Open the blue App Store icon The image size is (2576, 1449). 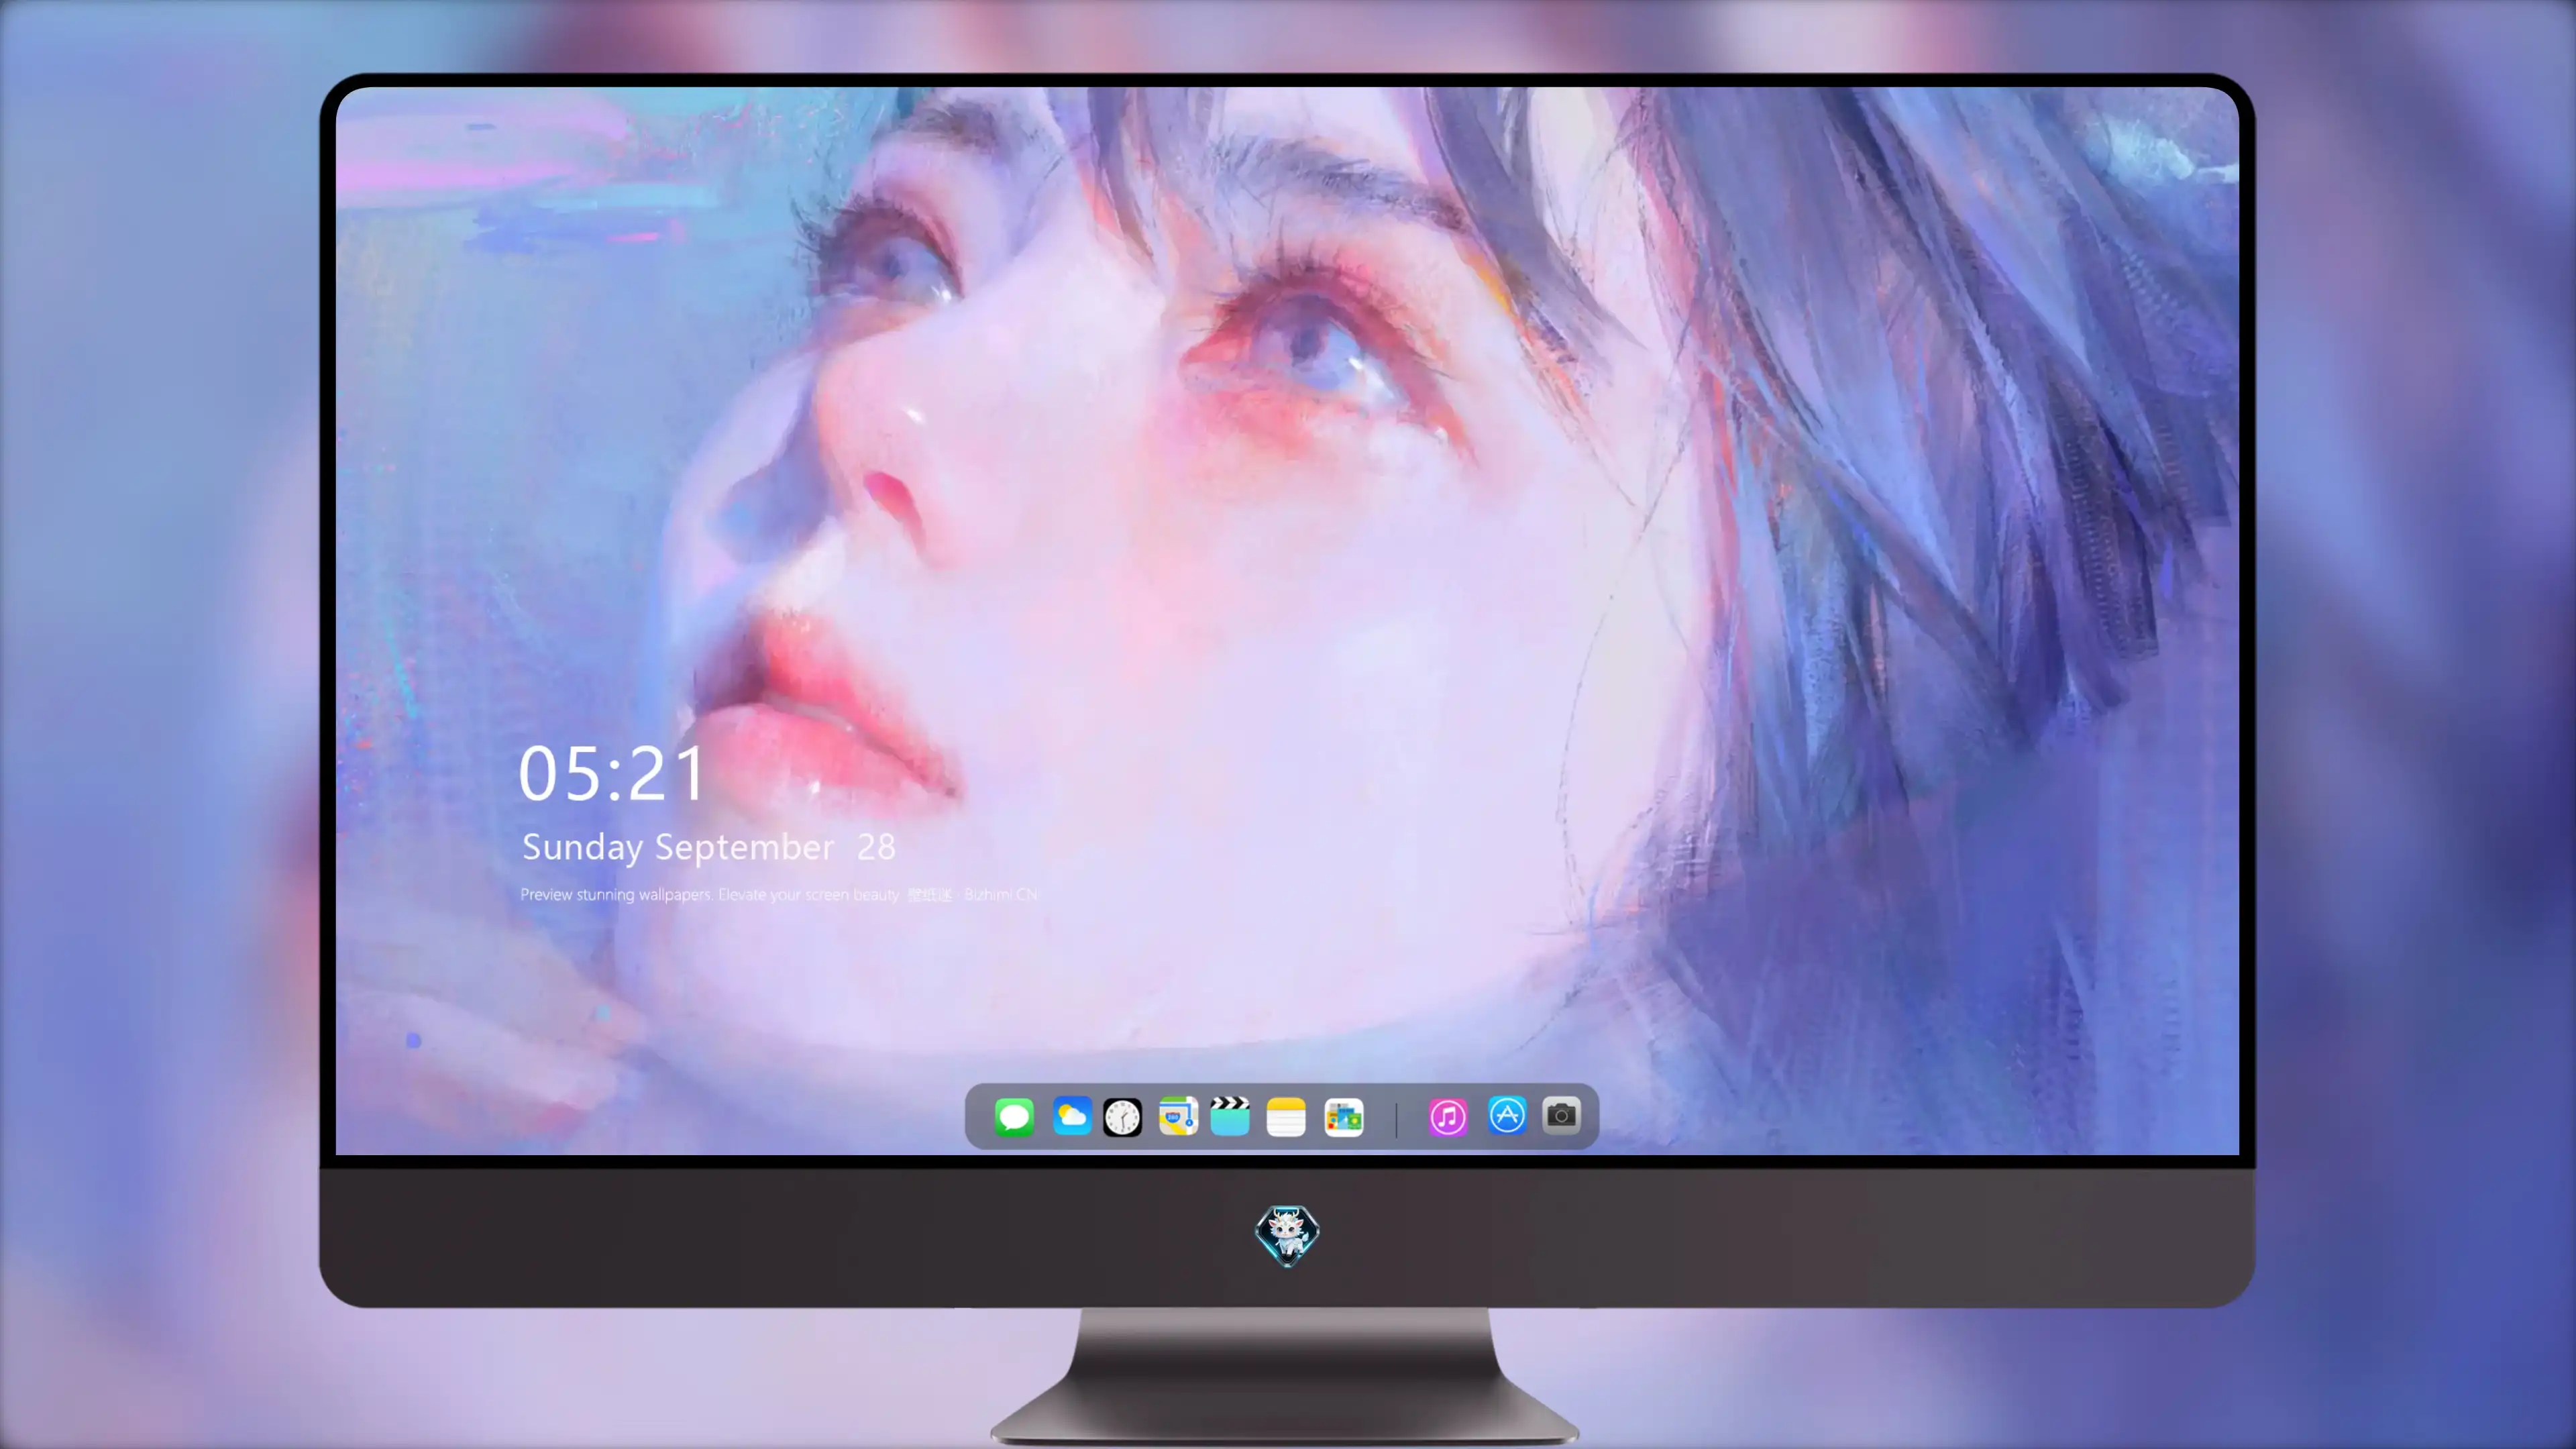(1507, 1115)
